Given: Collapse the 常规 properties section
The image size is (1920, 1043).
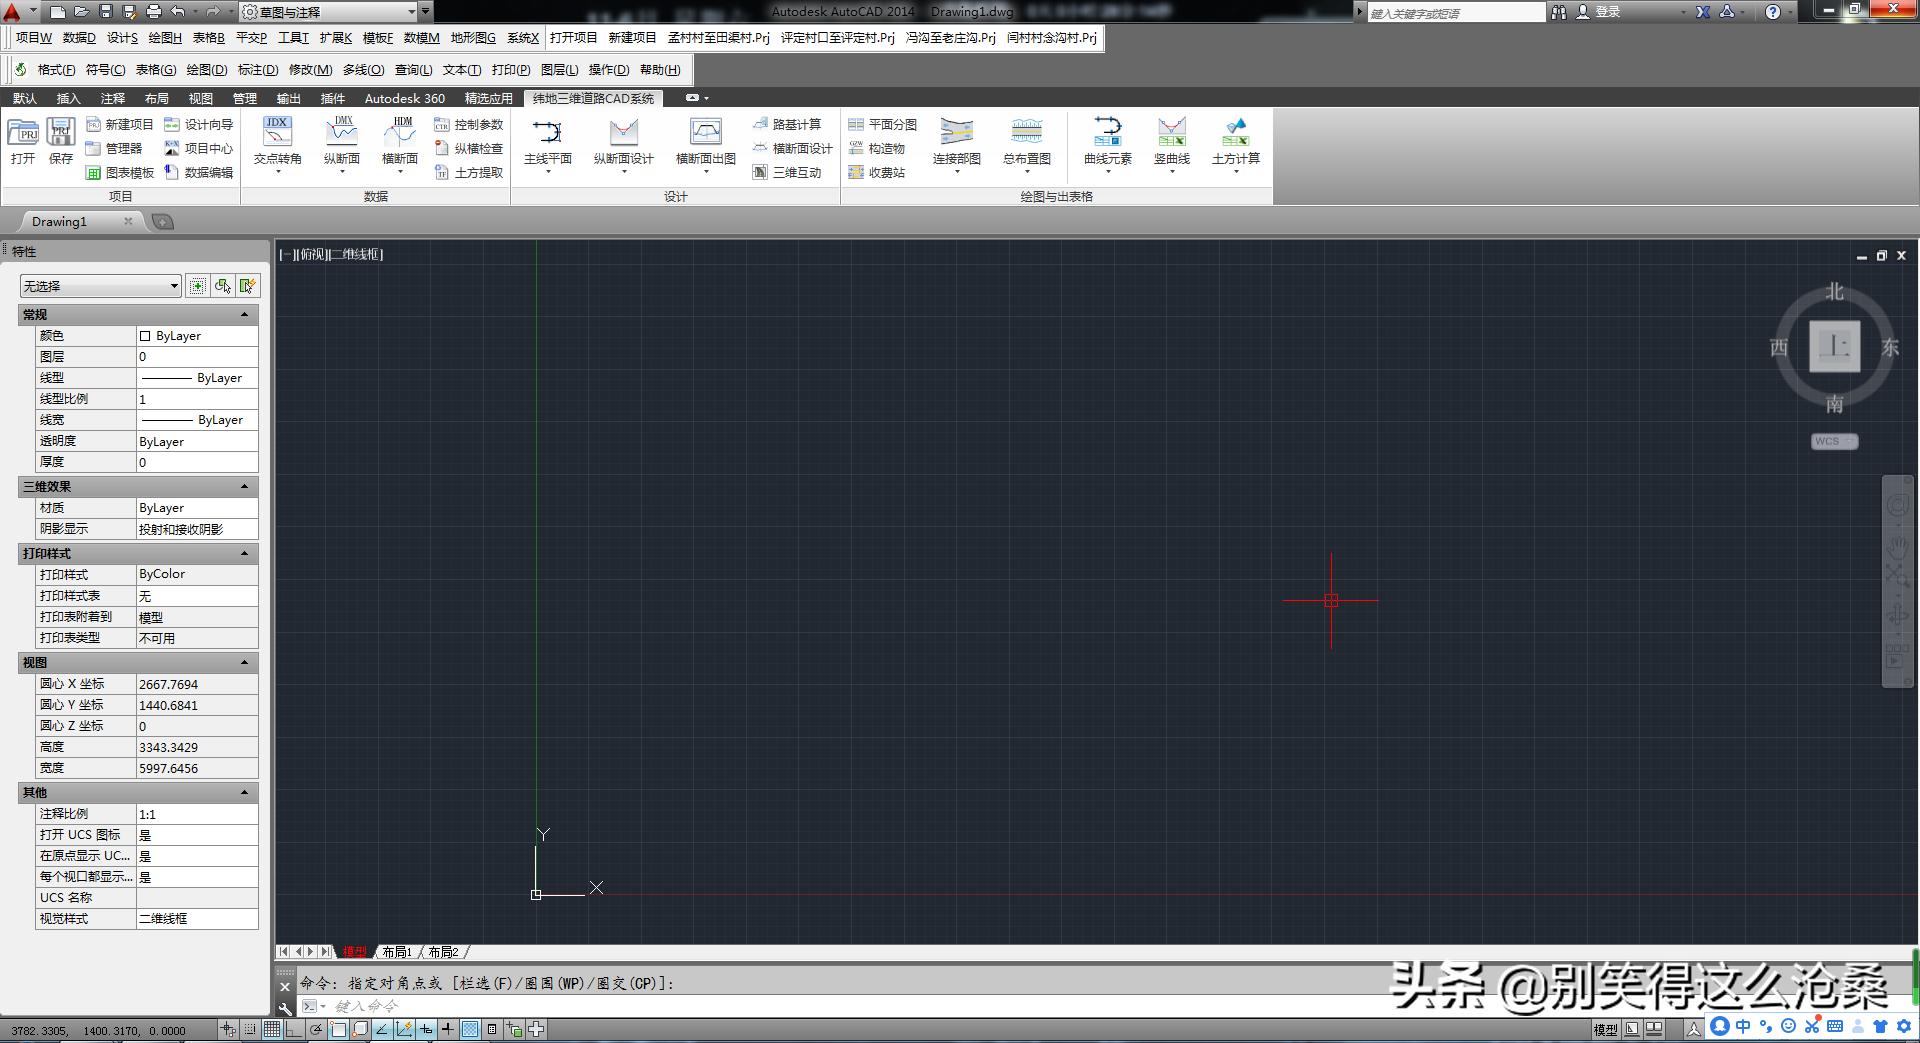Looking at the screenshot, I should point(244,315).
